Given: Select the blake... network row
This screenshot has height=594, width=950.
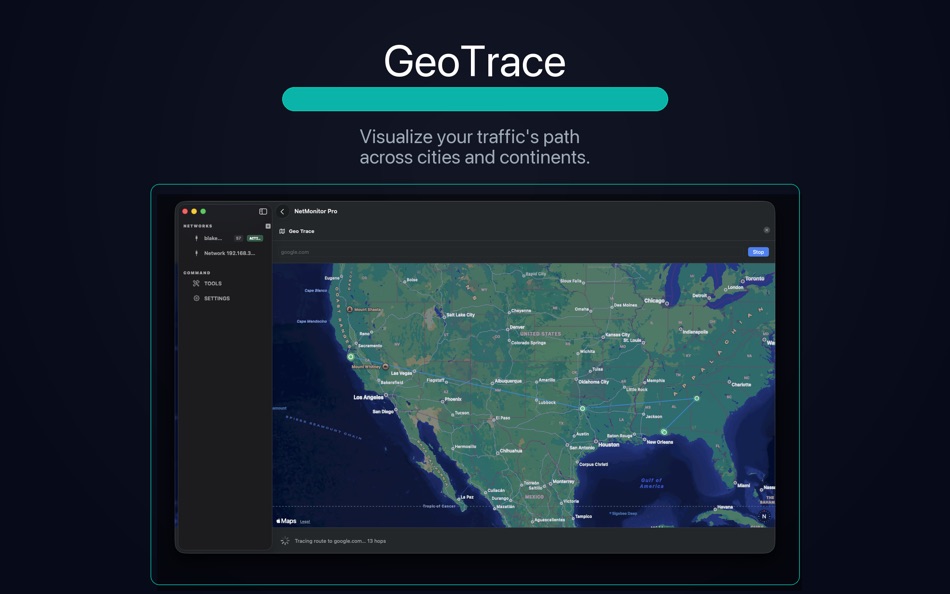Looking at the screenshot, I should click(226, 238).
